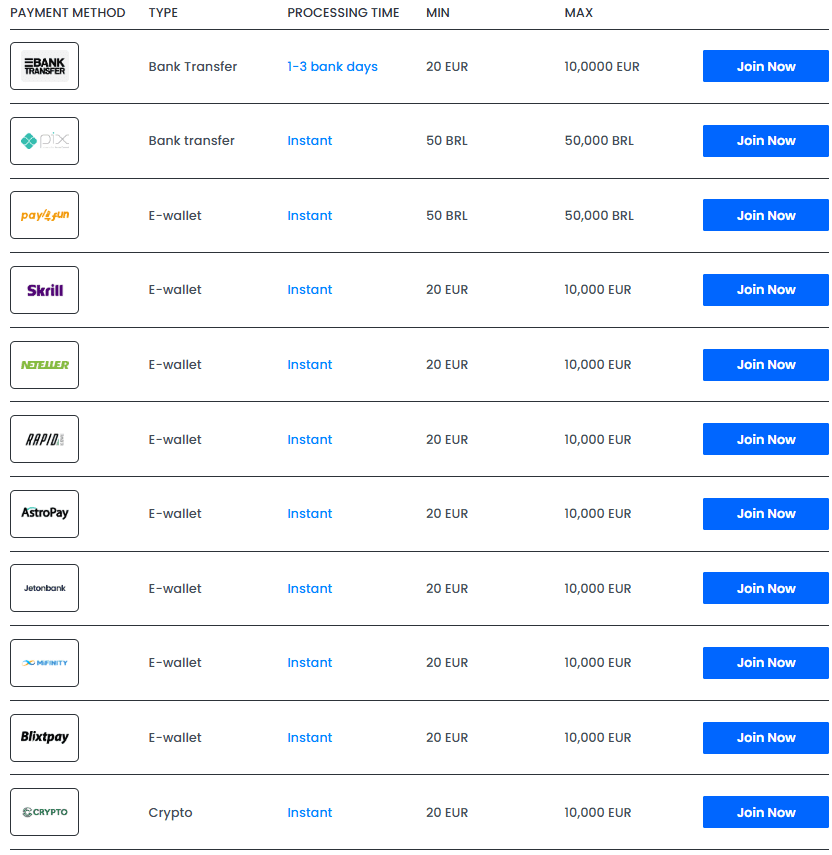This screenshot has width=832, height=855.
Task: Select the Blixtpay logo
Action: [x=44, y=738]
